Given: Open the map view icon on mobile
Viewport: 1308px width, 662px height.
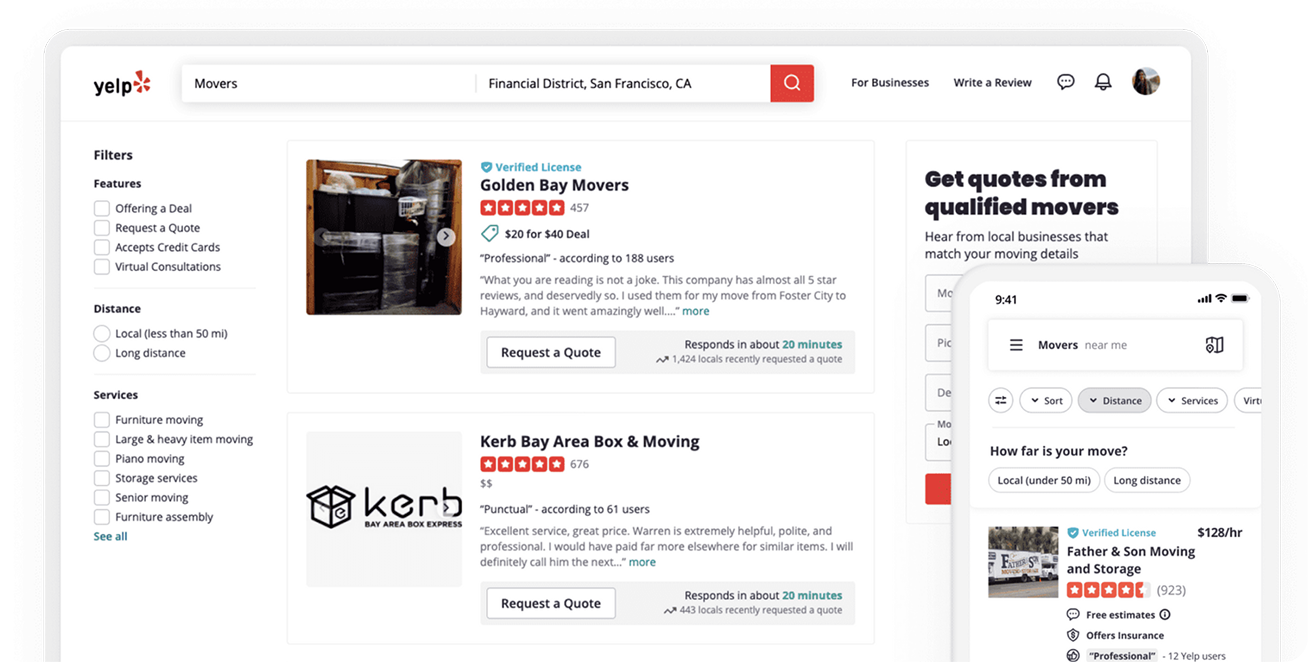Looking at the screenshot, I should click(x=1214, y=345).
